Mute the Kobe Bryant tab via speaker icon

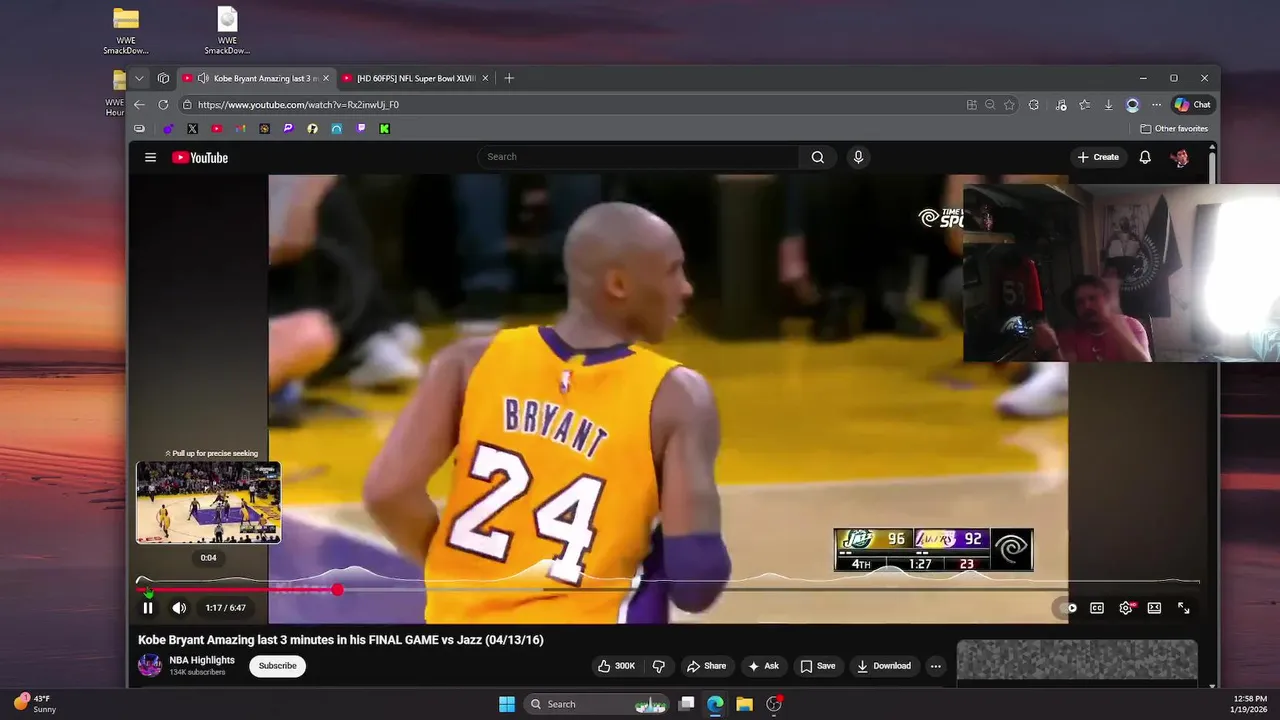coord(203,78)
